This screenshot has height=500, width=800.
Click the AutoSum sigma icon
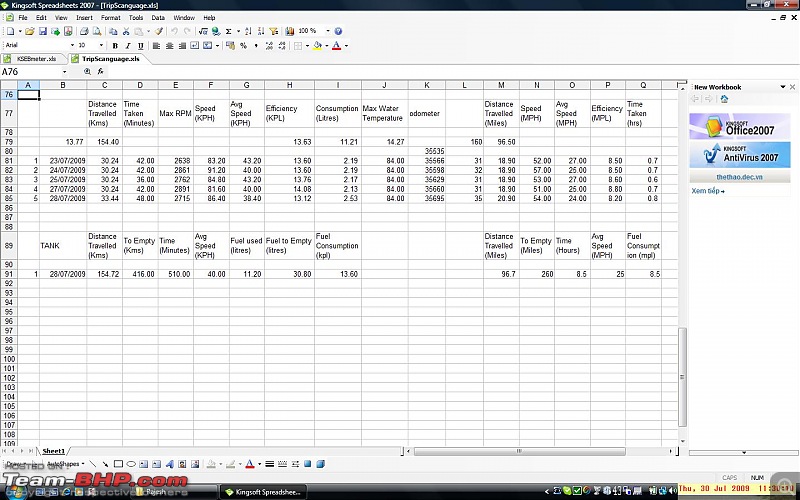coord(229,32)
